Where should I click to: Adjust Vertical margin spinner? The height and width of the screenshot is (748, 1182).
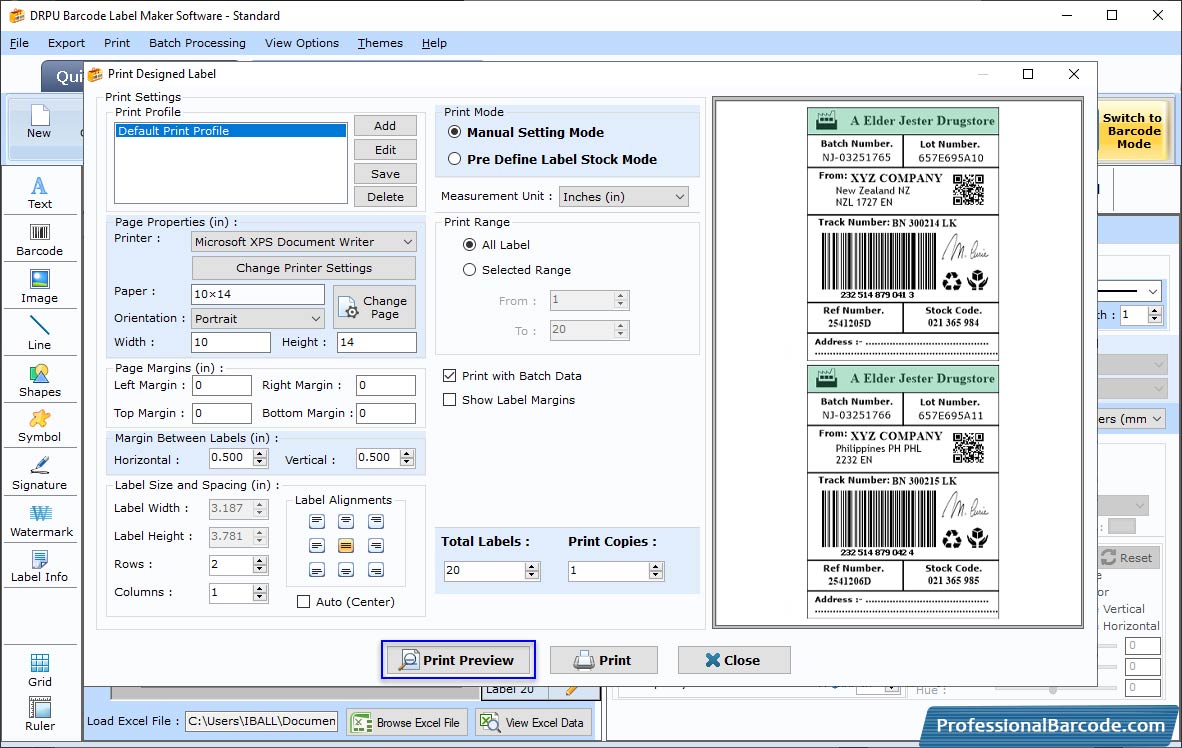pyautogui.click(x=407, y=458)
